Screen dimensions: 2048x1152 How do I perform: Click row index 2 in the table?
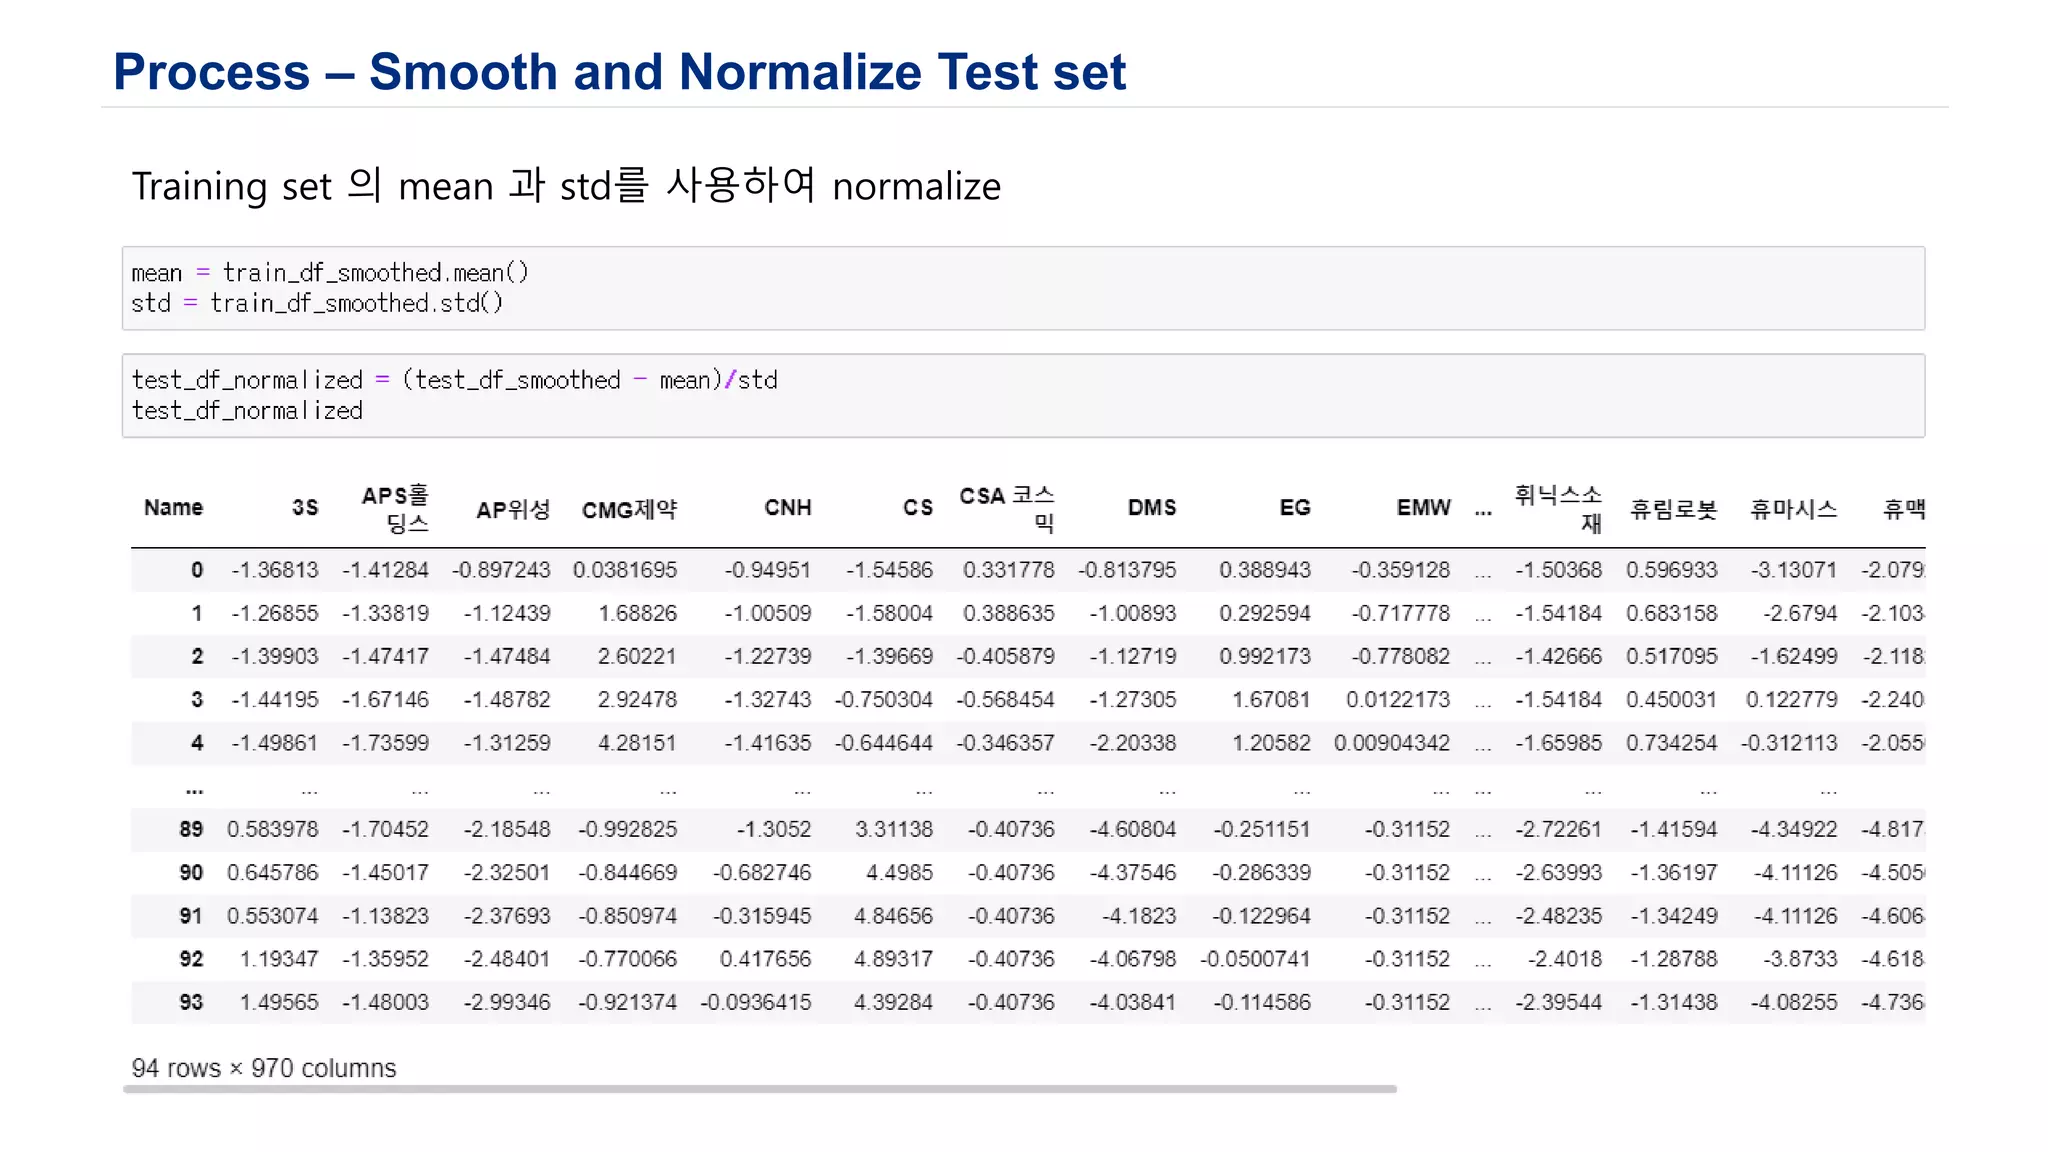(197, 656)
